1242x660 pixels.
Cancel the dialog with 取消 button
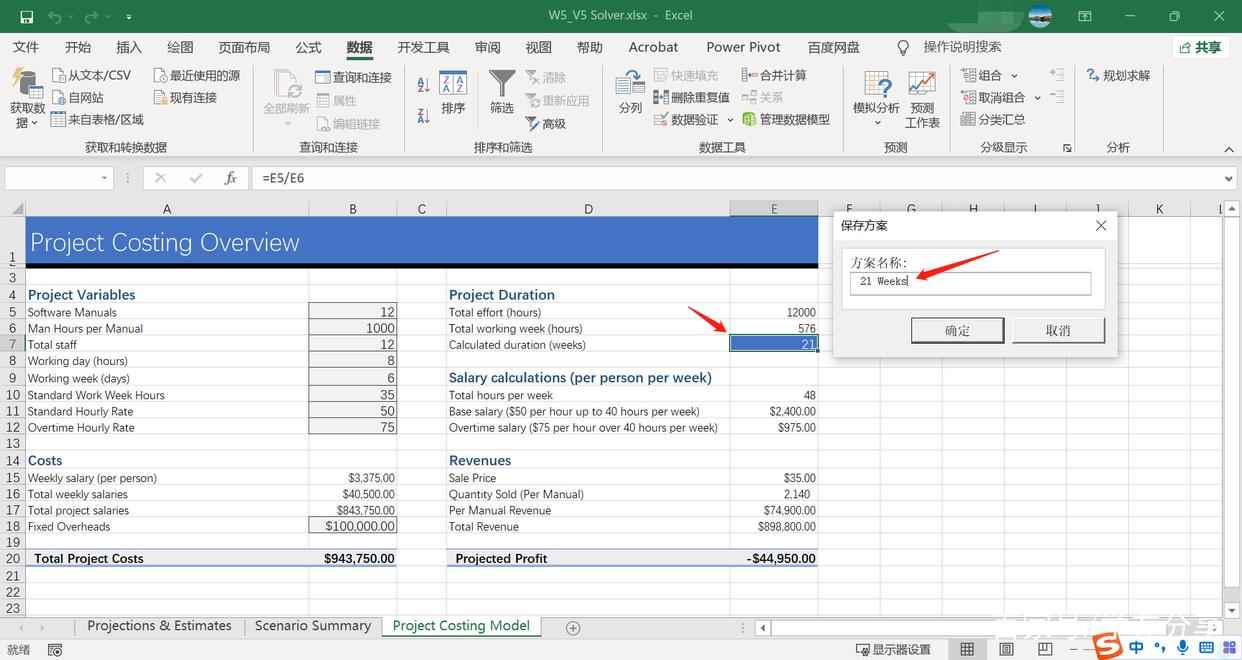click(x=1058, y=330)
